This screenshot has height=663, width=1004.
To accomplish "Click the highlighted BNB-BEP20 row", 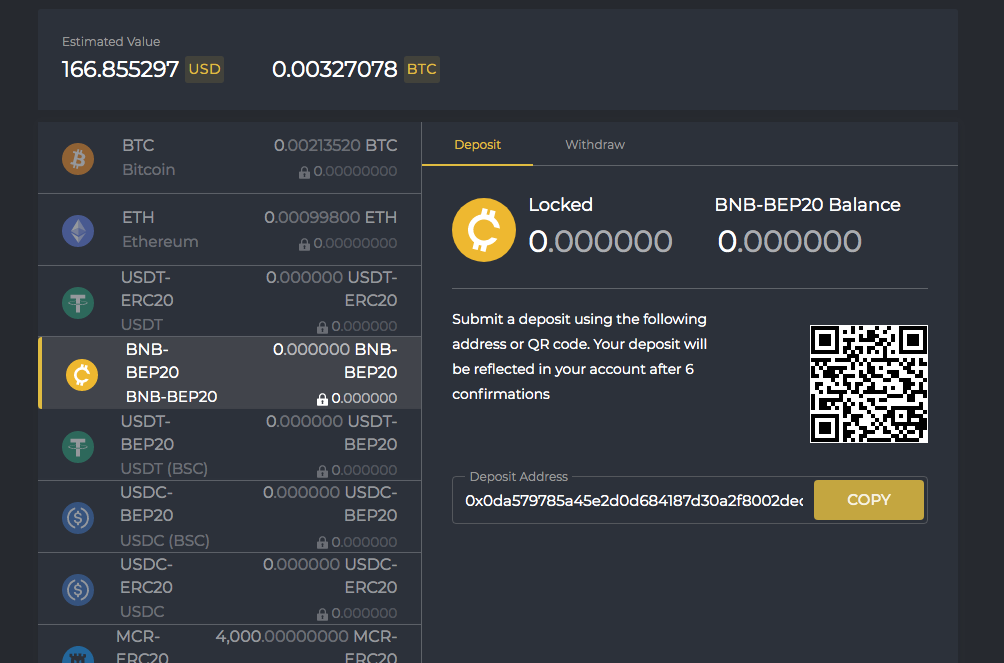I will [230, 373].
